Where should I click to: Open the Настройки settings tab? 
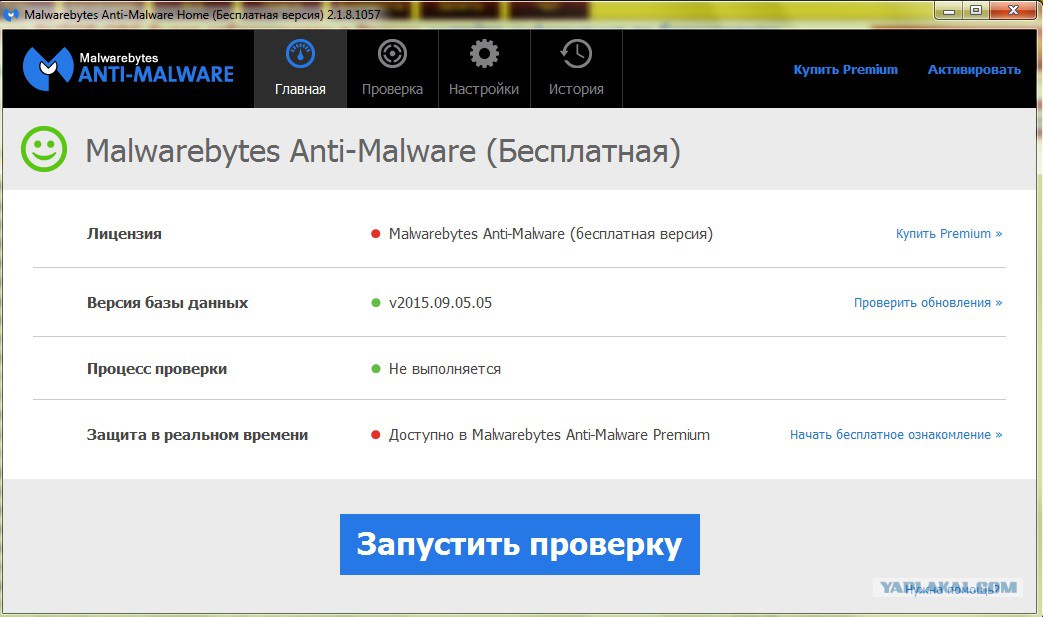pyautogui.click(x=484, y=68)
